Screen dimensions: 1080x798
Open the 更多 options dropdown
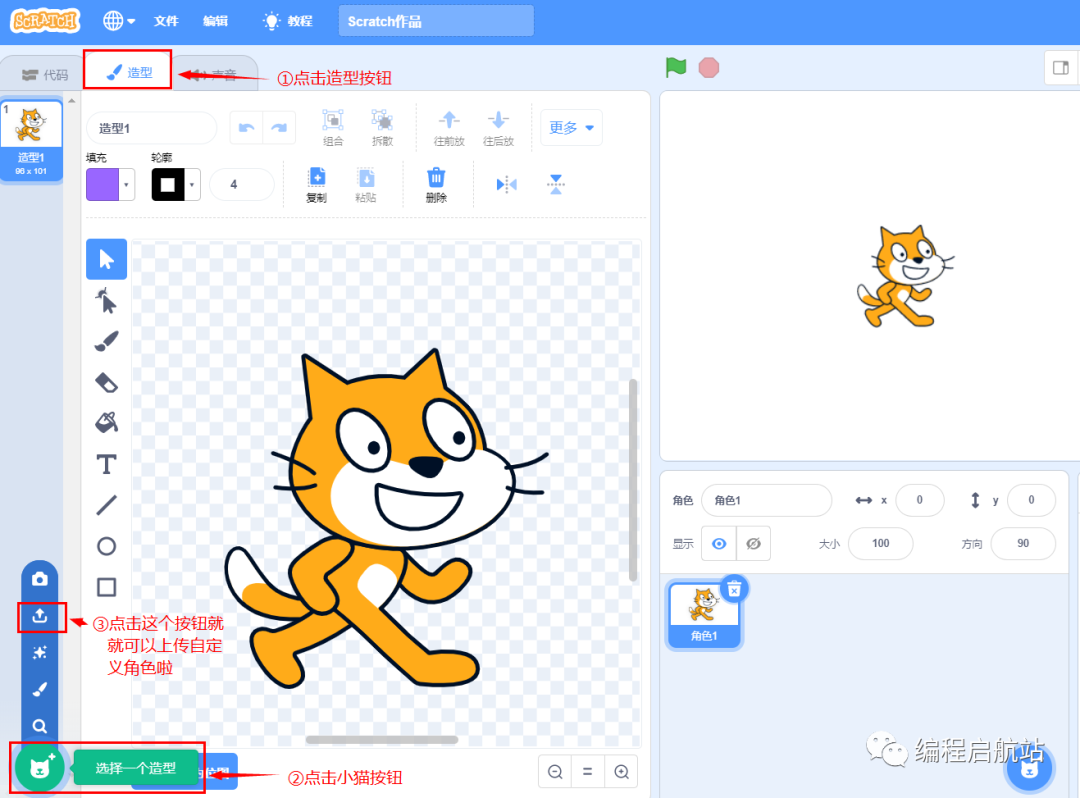[x=571, y=127]
